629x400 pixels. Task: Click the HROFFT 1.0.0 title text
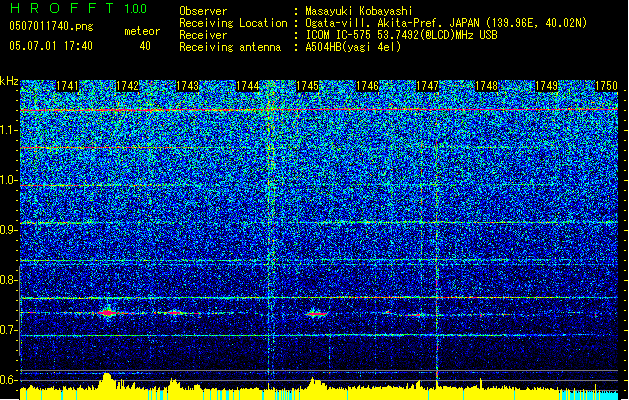click(x=79, y=8)
